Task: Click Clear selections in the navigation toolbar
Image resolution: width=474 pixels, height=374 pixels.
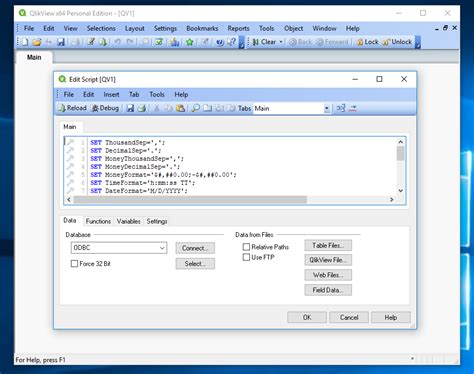Action: pos(265,42)
